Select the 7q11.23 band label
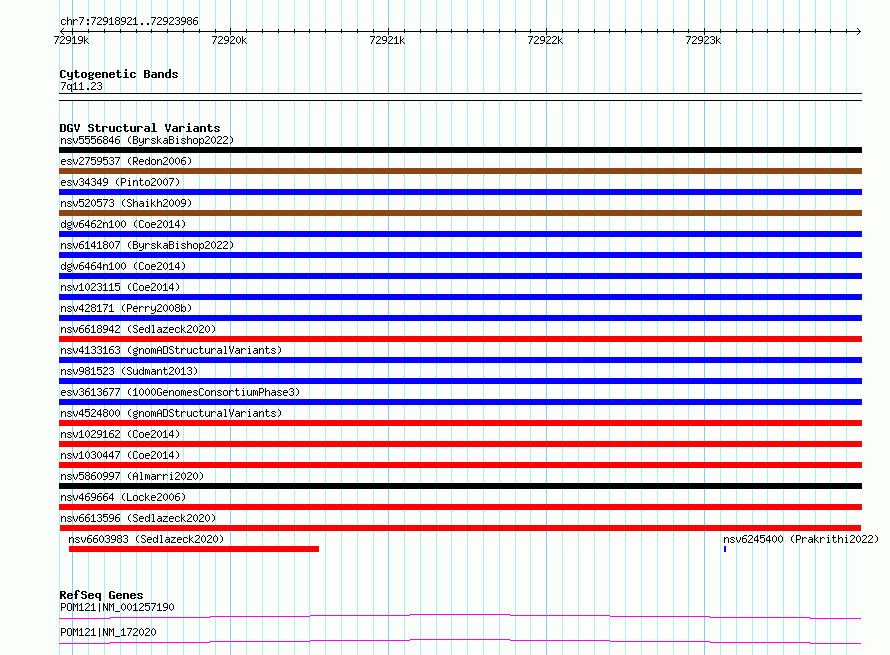Viewport: 890px width, 655px height. [x=81, y=86]
